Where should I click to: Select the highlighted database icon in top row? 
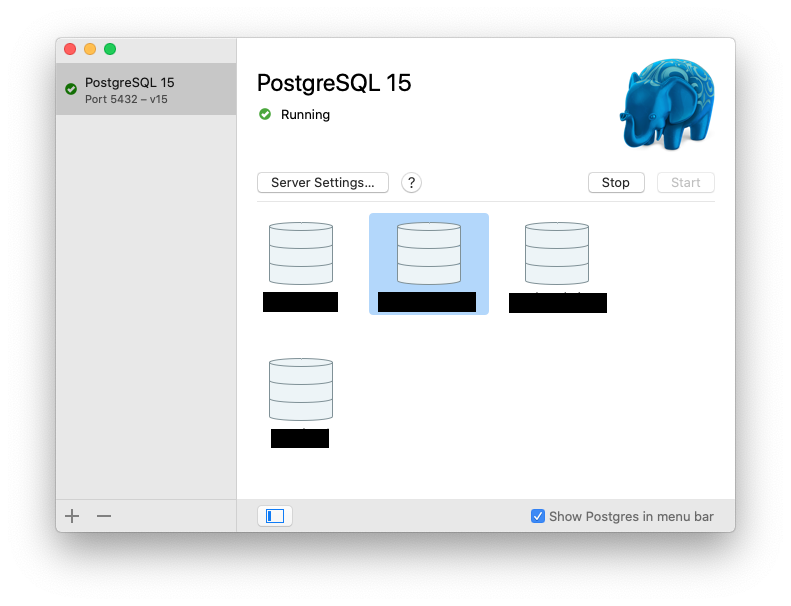(429, 253)
